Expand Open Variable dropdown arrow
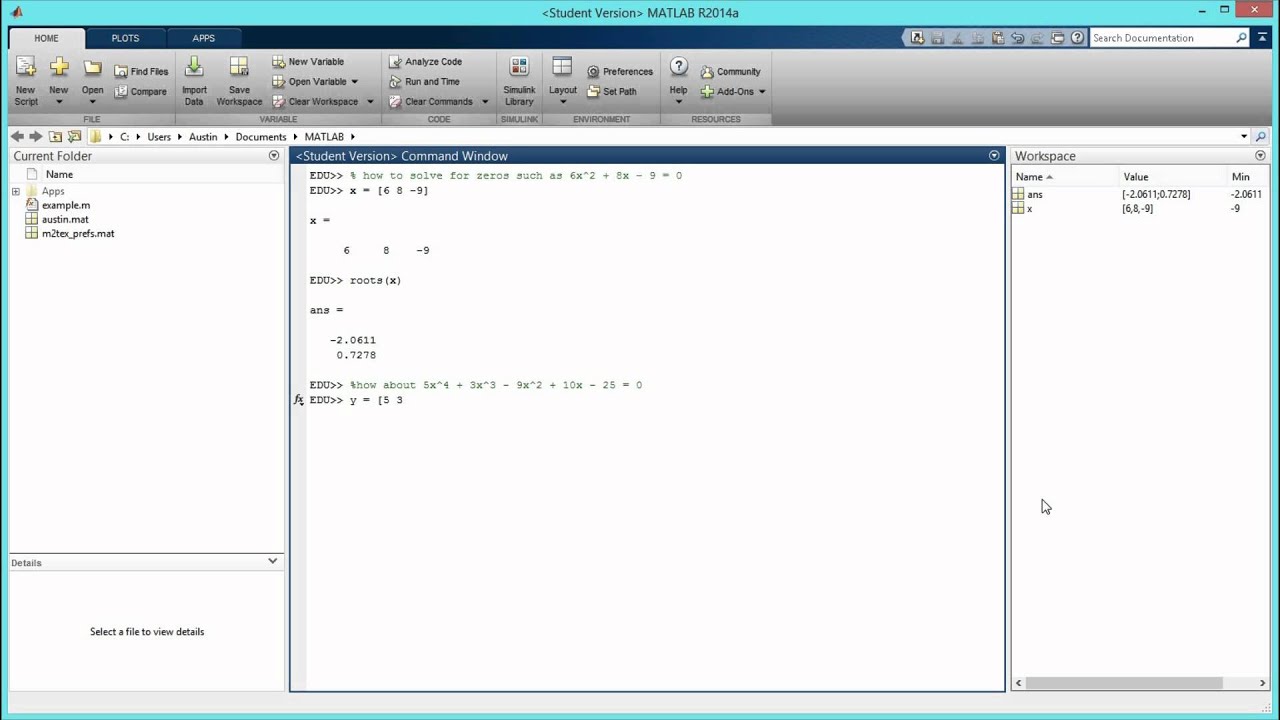 click(x=354, y=82)
